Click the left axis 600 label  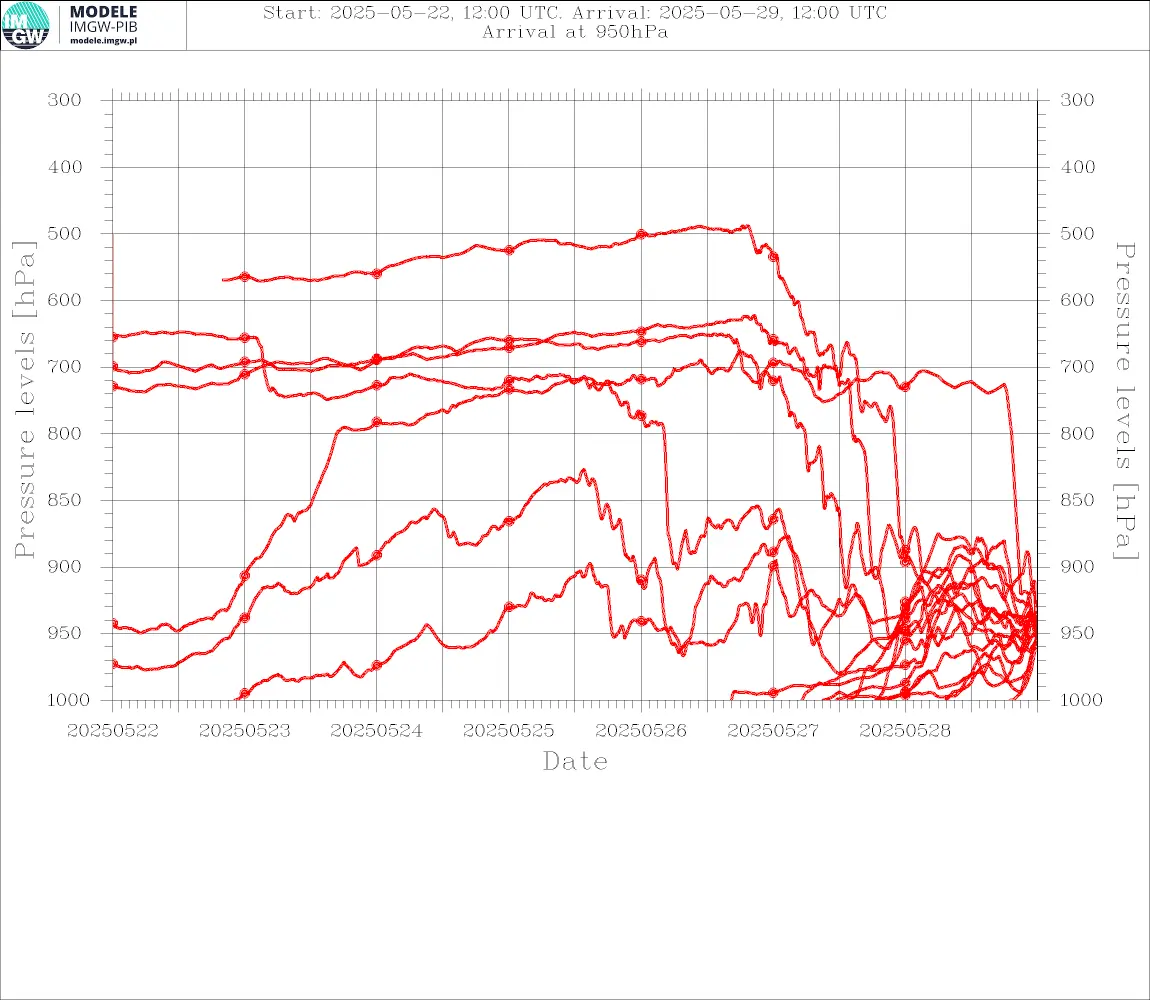[x=65, y=299]
